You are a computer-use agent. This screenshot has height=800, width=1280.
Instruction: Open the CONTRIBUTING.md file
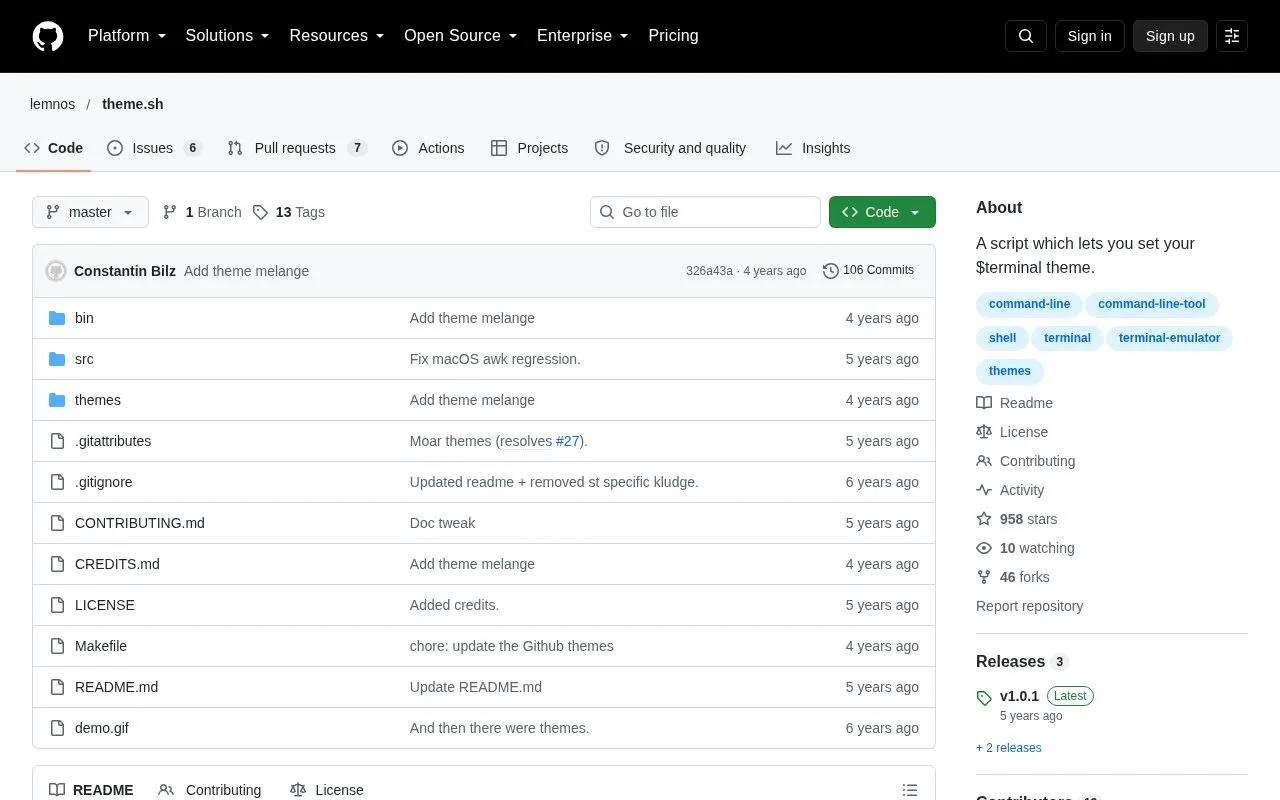click(x=140, y=523)
